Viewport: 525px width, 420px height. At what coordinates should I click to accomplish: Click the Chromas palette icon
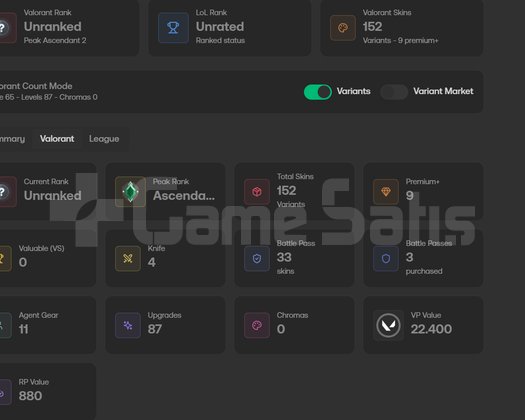click(257, 325)
